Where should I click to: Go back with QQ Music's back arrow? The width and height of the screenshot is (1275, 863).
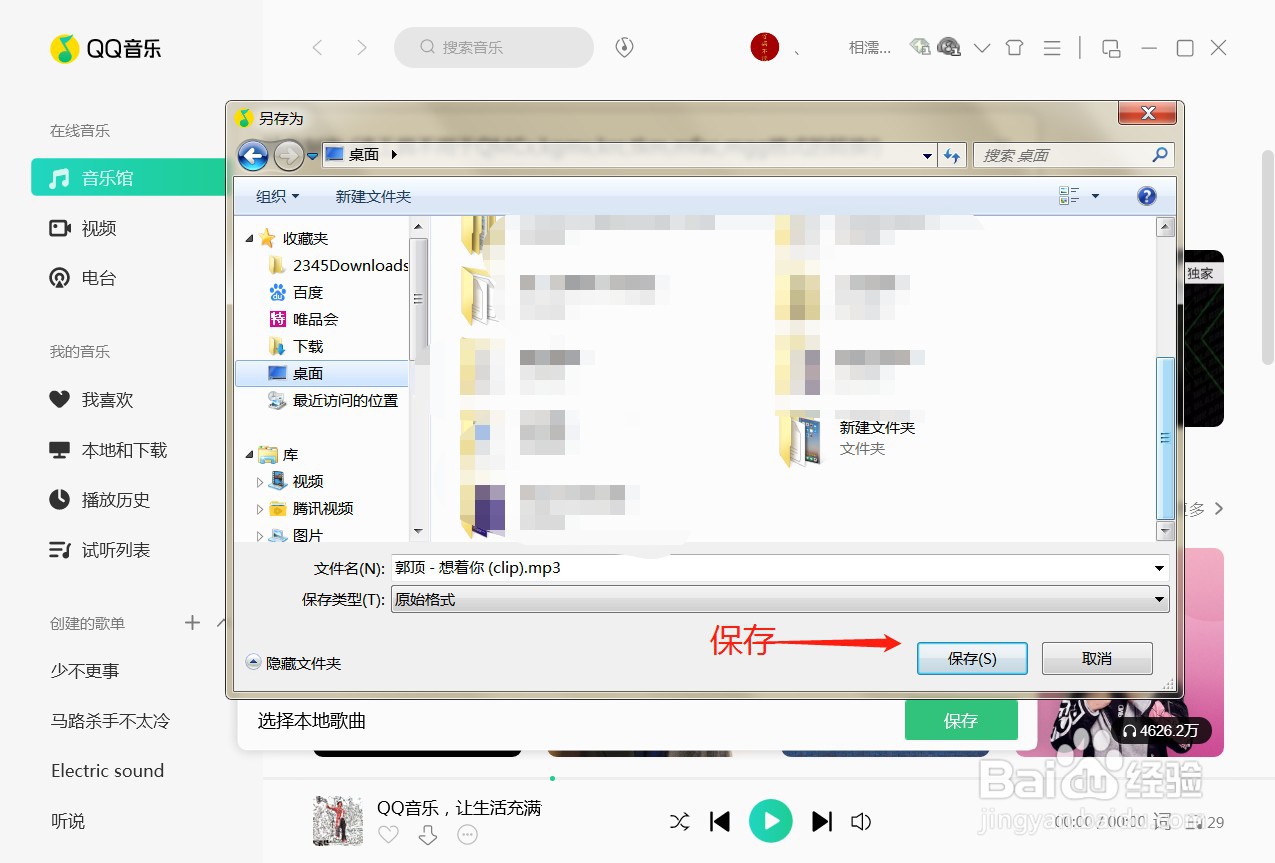tap(318, 47)
